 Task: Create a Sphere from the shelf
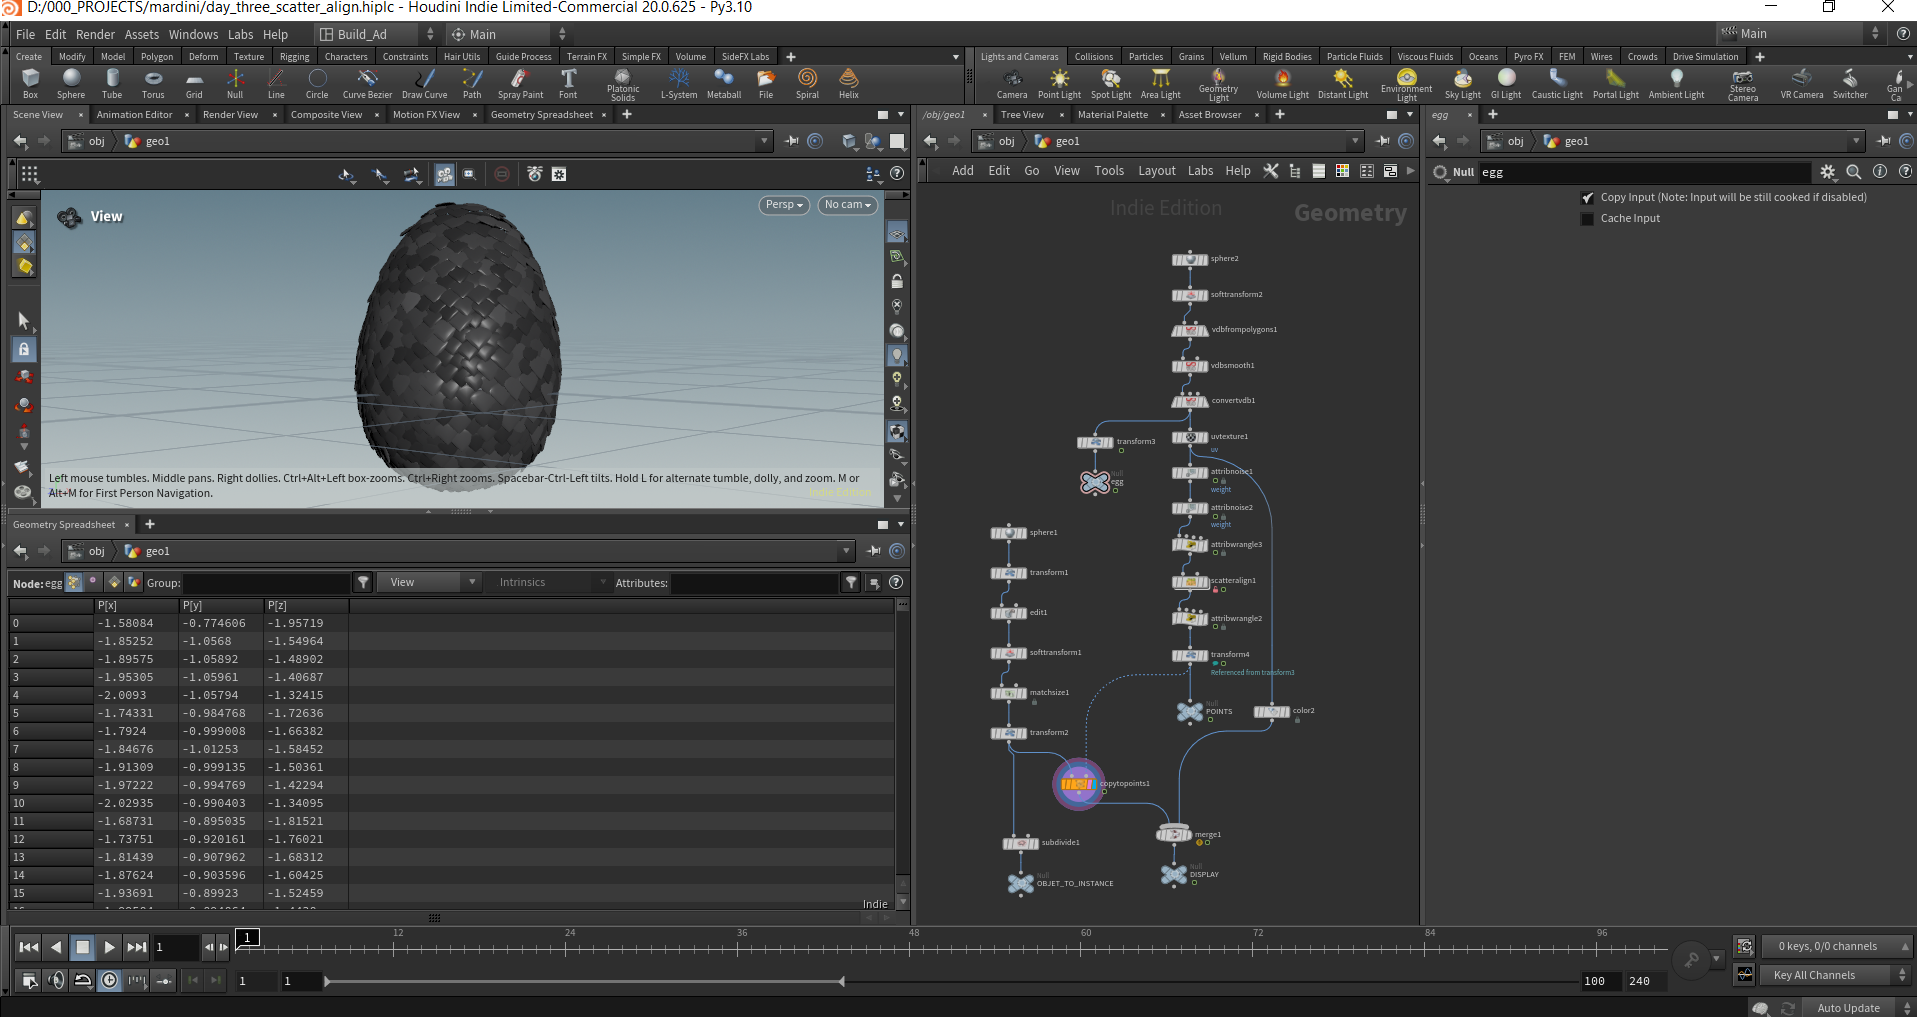pos(71,83)
